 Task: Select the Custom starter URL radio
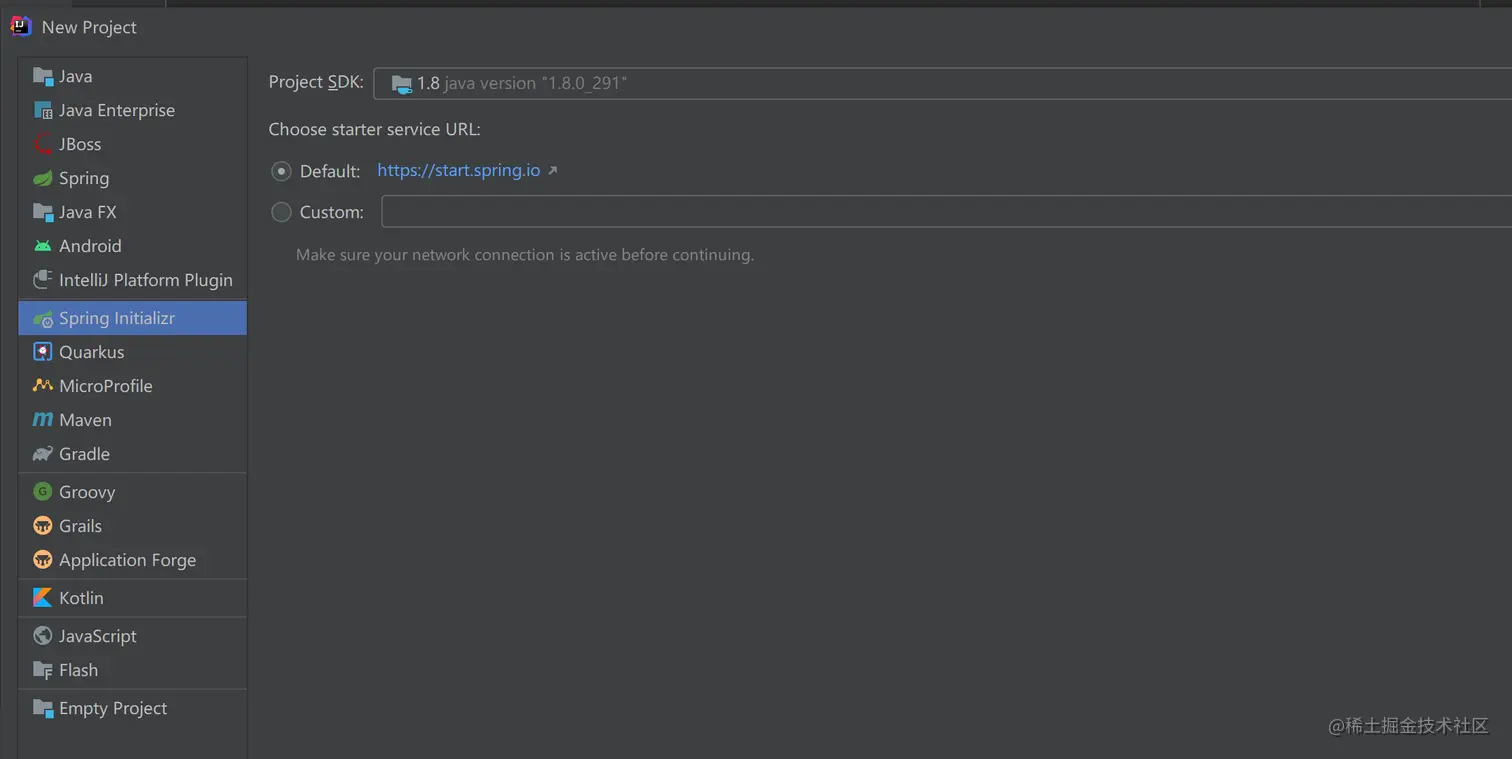(x=281, y=212)
